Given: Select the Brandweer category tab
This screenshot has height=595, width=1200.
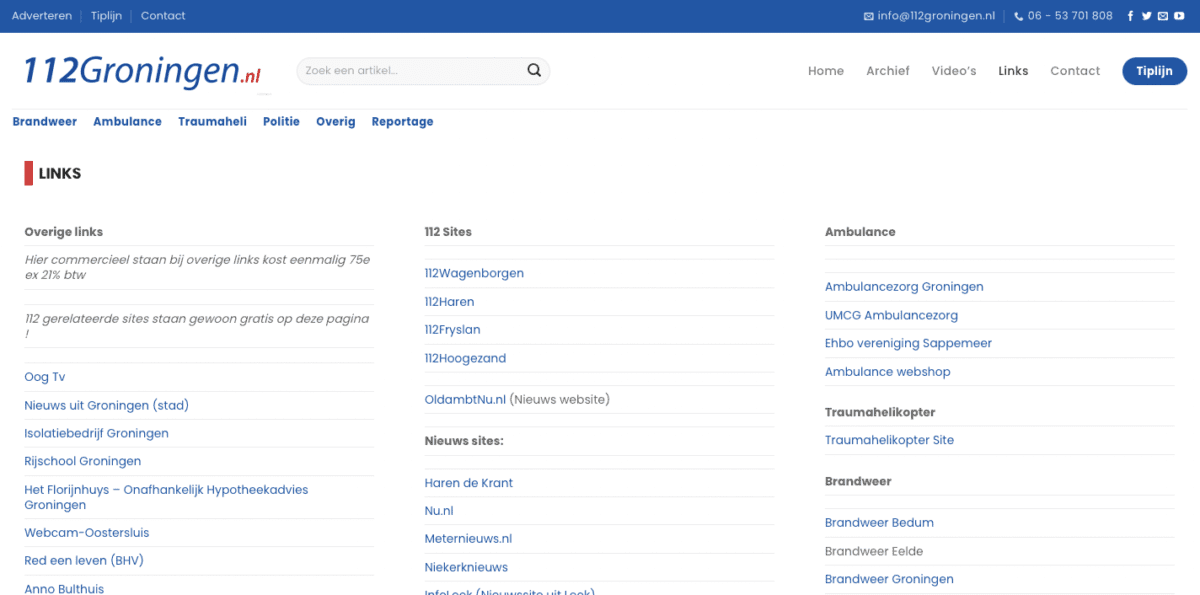Looking at the screenshot, I should click(45, 122).
